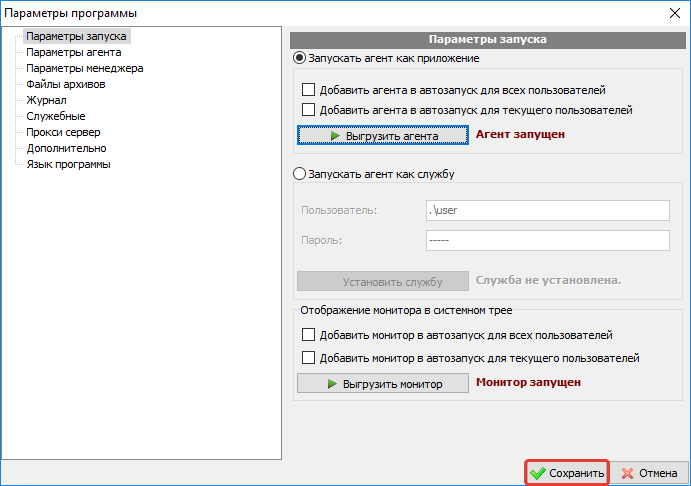Click the green checkmark icon on Сохранить
691x486 pixels.
click(538, 473)
